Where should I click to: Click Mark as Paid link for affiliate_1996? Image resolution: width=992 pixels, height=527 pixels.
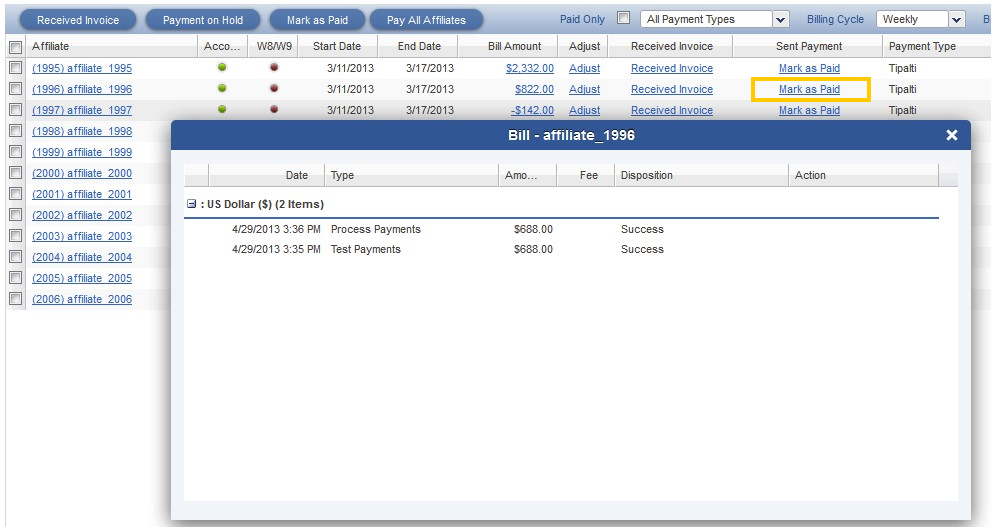(809, 89)
